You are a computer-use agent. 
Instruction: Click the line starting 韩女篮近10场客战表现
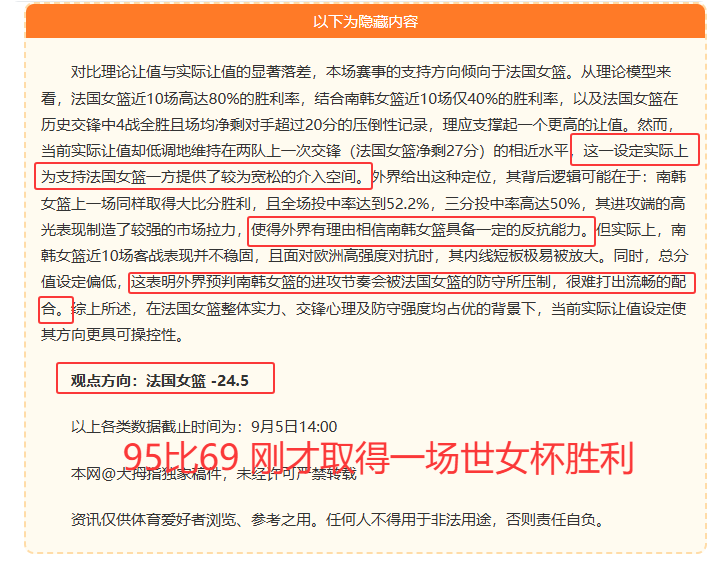[364, 256]
